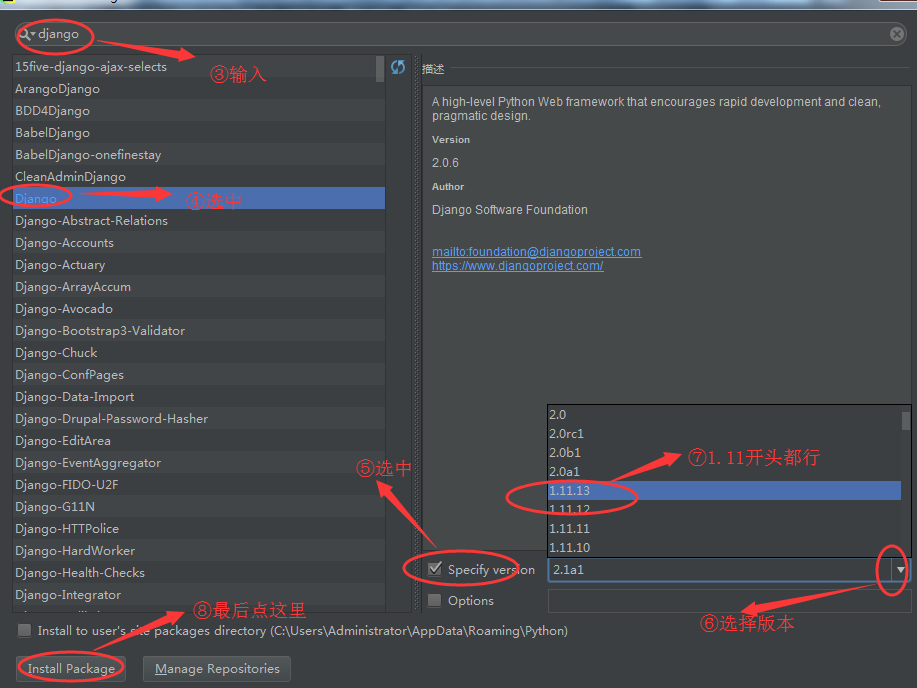Screen dimensions: 917x688
Task: Open Manage Repositories
Action: coord(217,669)
